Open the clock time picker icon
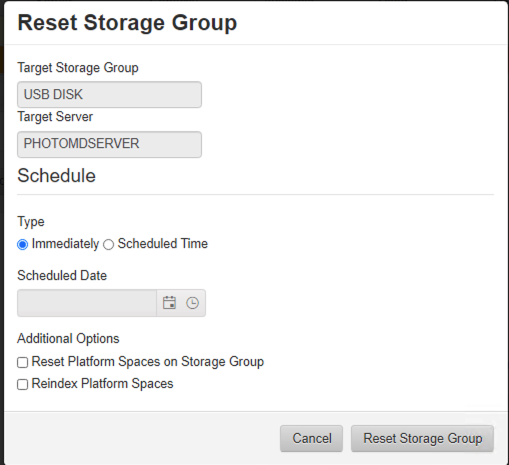Image resolution: width=509 pixels, height=465 pixels. (192, 303)
